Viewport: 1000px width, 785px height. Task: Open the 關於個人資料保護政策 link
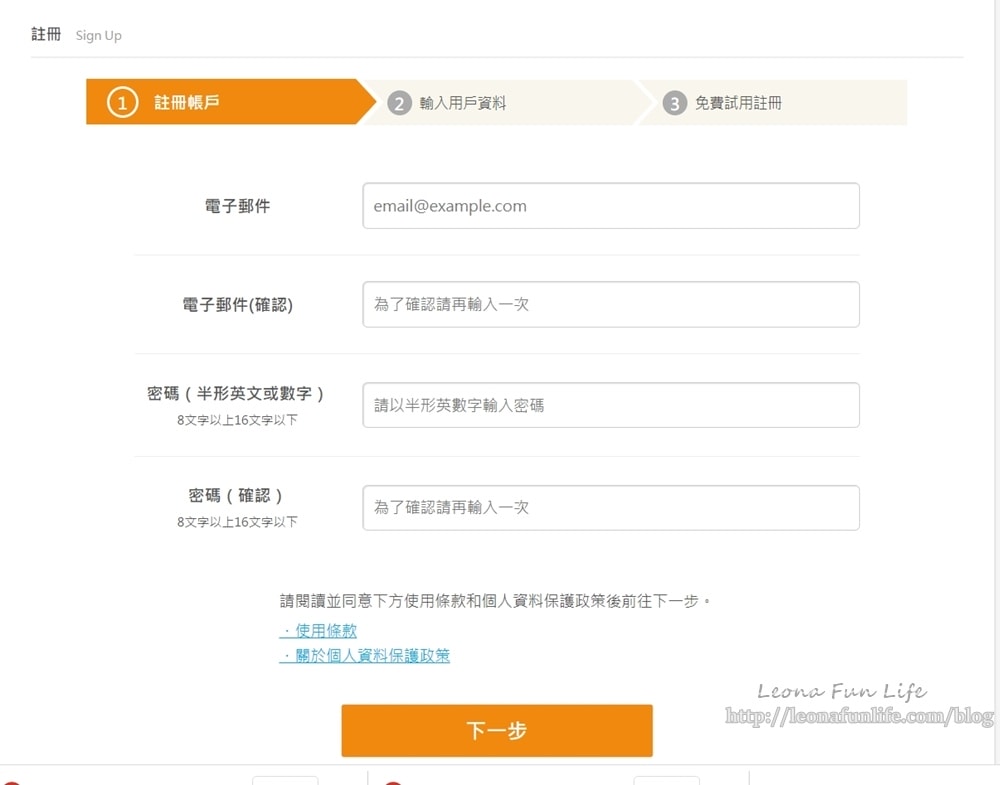[x=365, y=656]
